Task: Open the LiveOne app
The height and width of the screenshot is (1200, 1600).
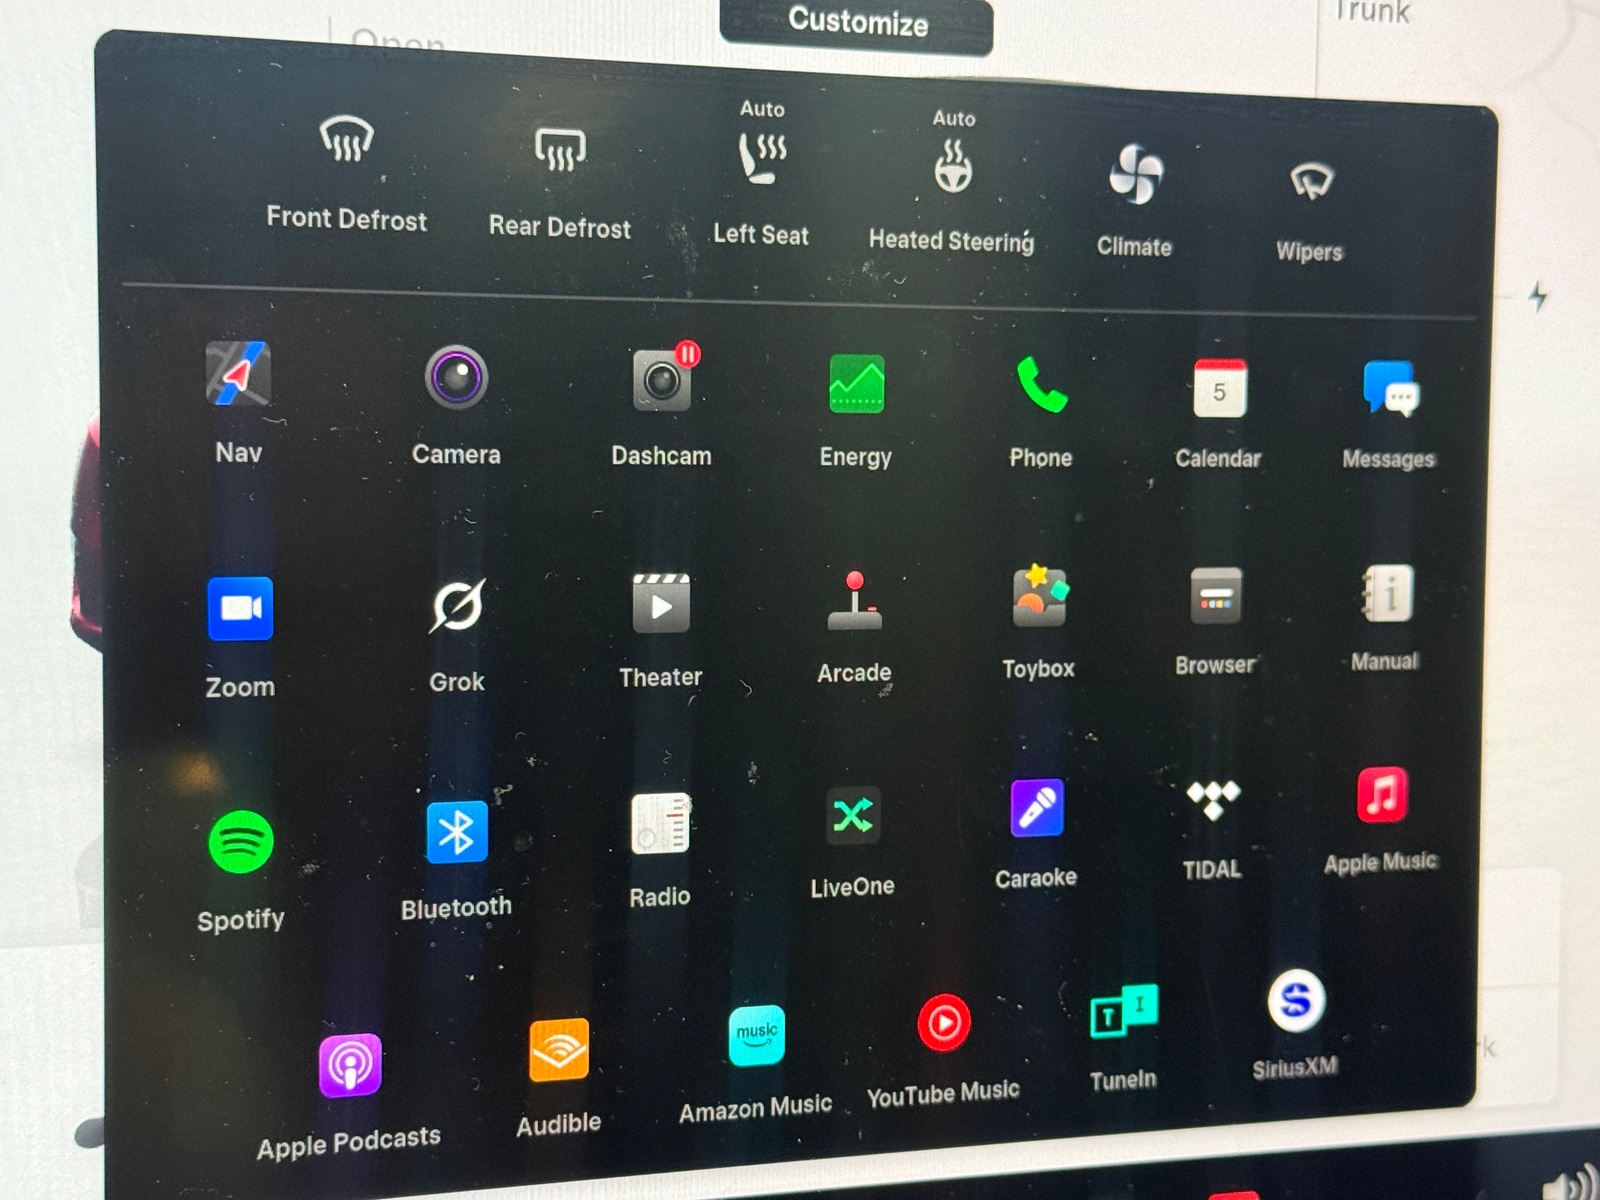Action: (853, 816)
